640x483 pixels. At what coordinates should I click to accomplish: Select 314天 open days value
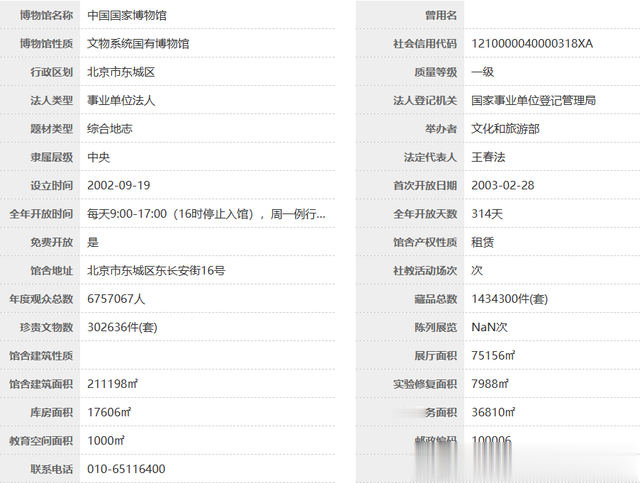click(487, 214)
